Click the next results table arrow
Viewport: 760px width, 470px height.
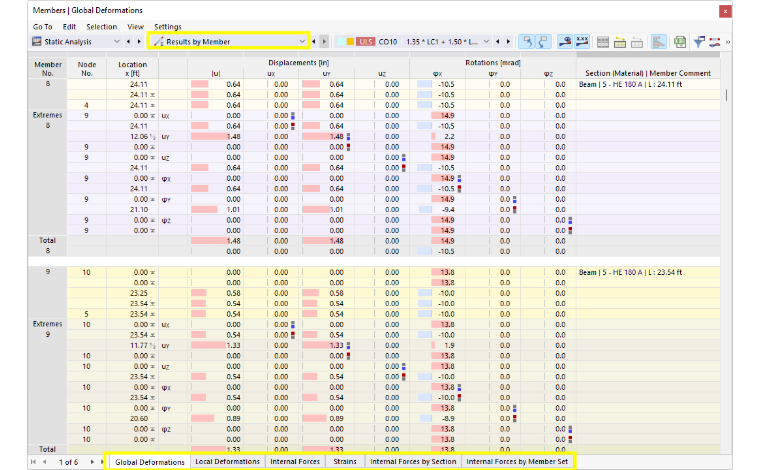click(324, 42)
